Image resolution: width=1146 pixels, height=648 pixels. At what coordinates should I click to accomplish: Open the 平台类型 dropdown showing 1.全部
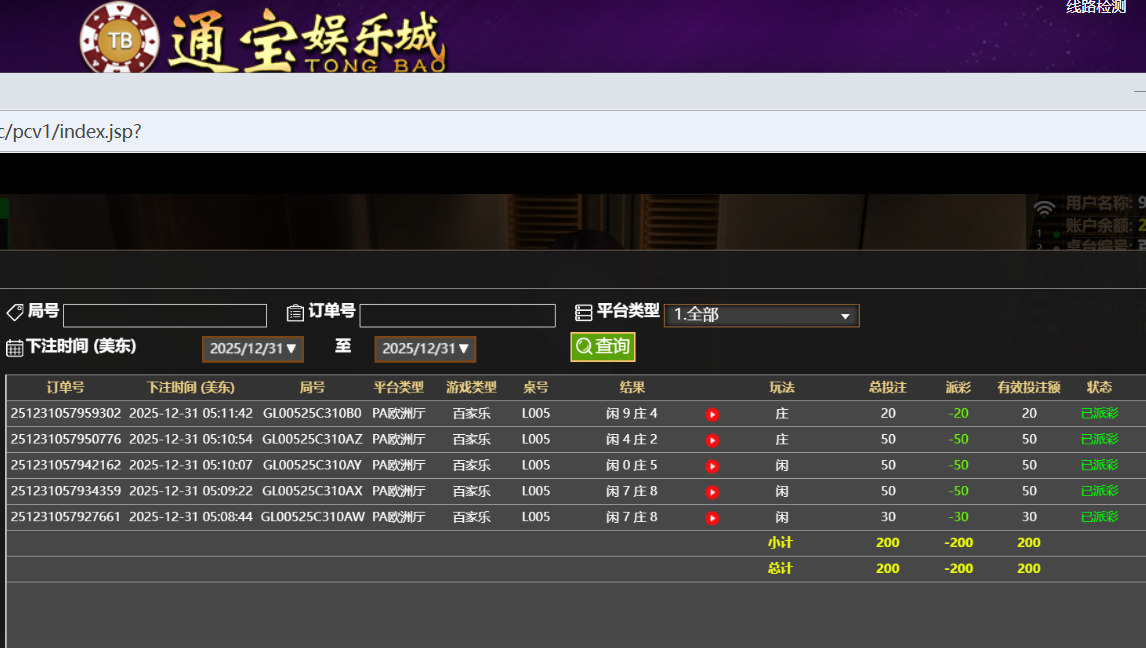tap(761, 315)
